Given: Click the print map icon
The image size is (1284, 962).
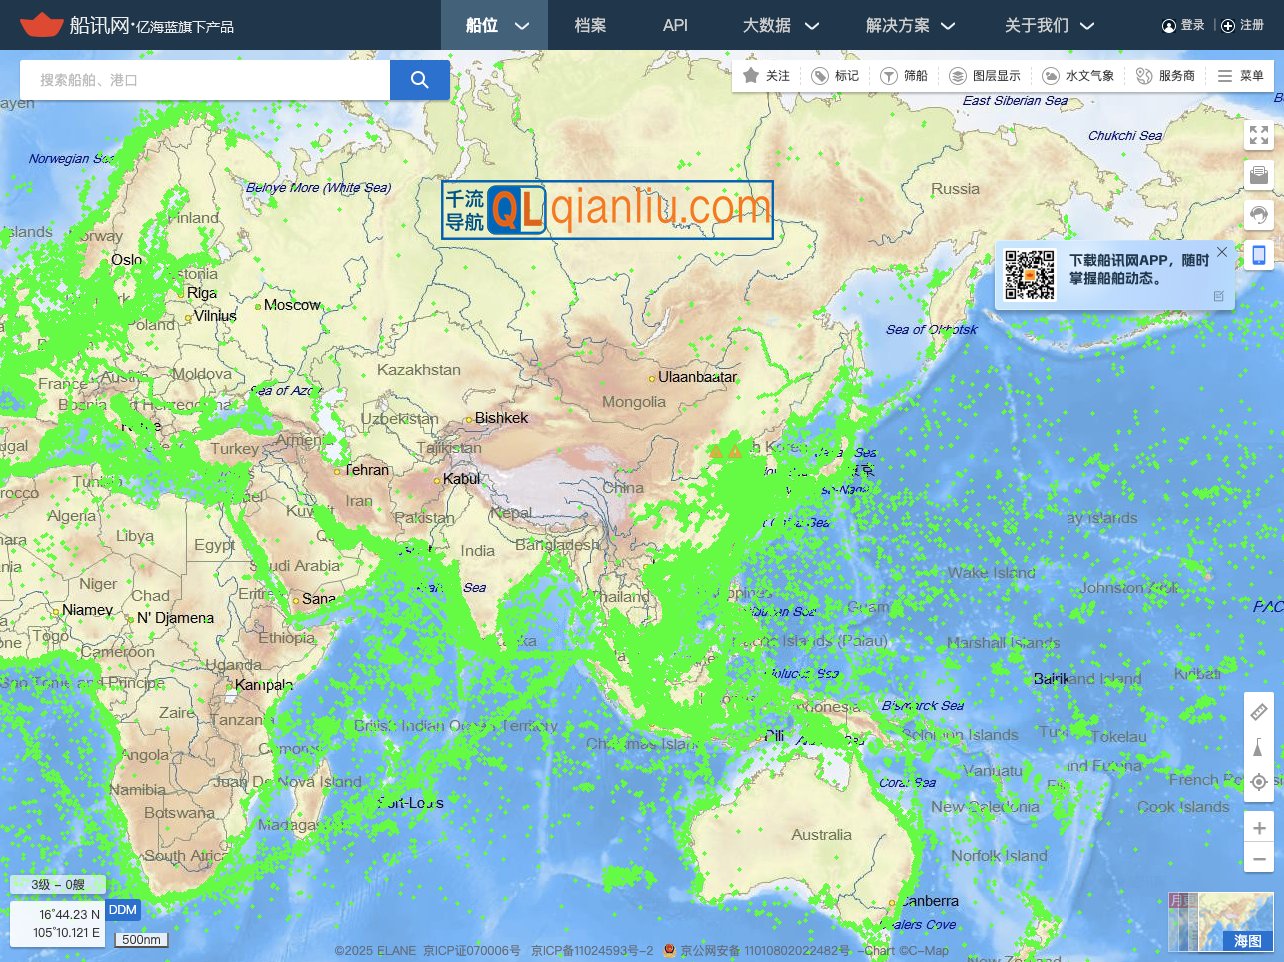Looking at the screenshot, I should pyautogui.click(x=1259, y=175).
